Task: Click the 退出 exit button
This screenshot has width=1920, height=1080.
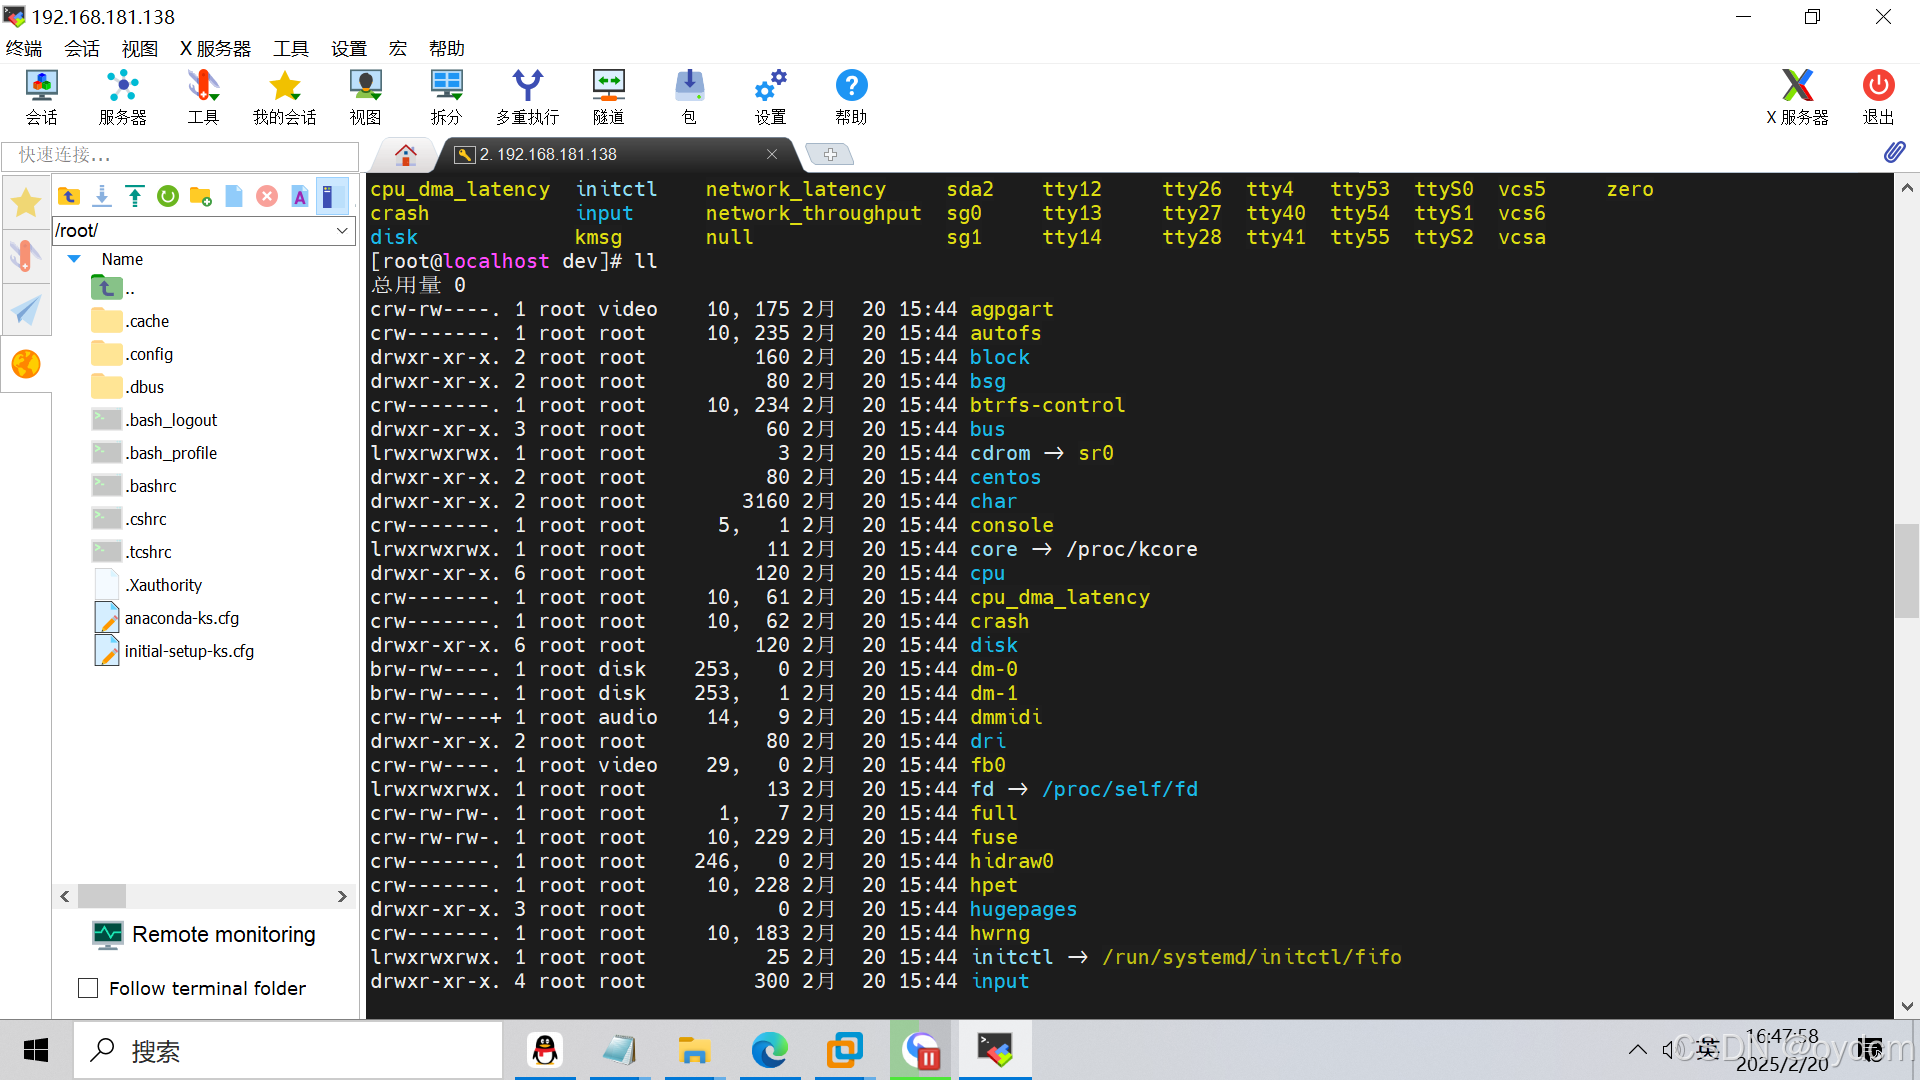Action: click(1877, 97)
